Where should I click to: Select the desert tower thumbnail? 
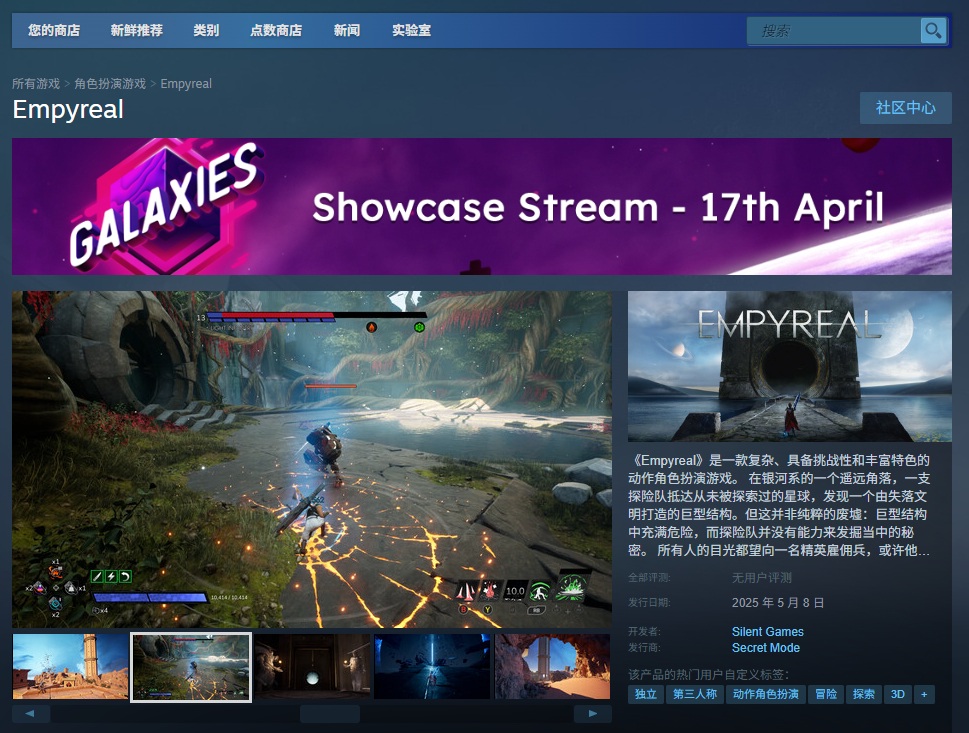click(x=70, y=666)
